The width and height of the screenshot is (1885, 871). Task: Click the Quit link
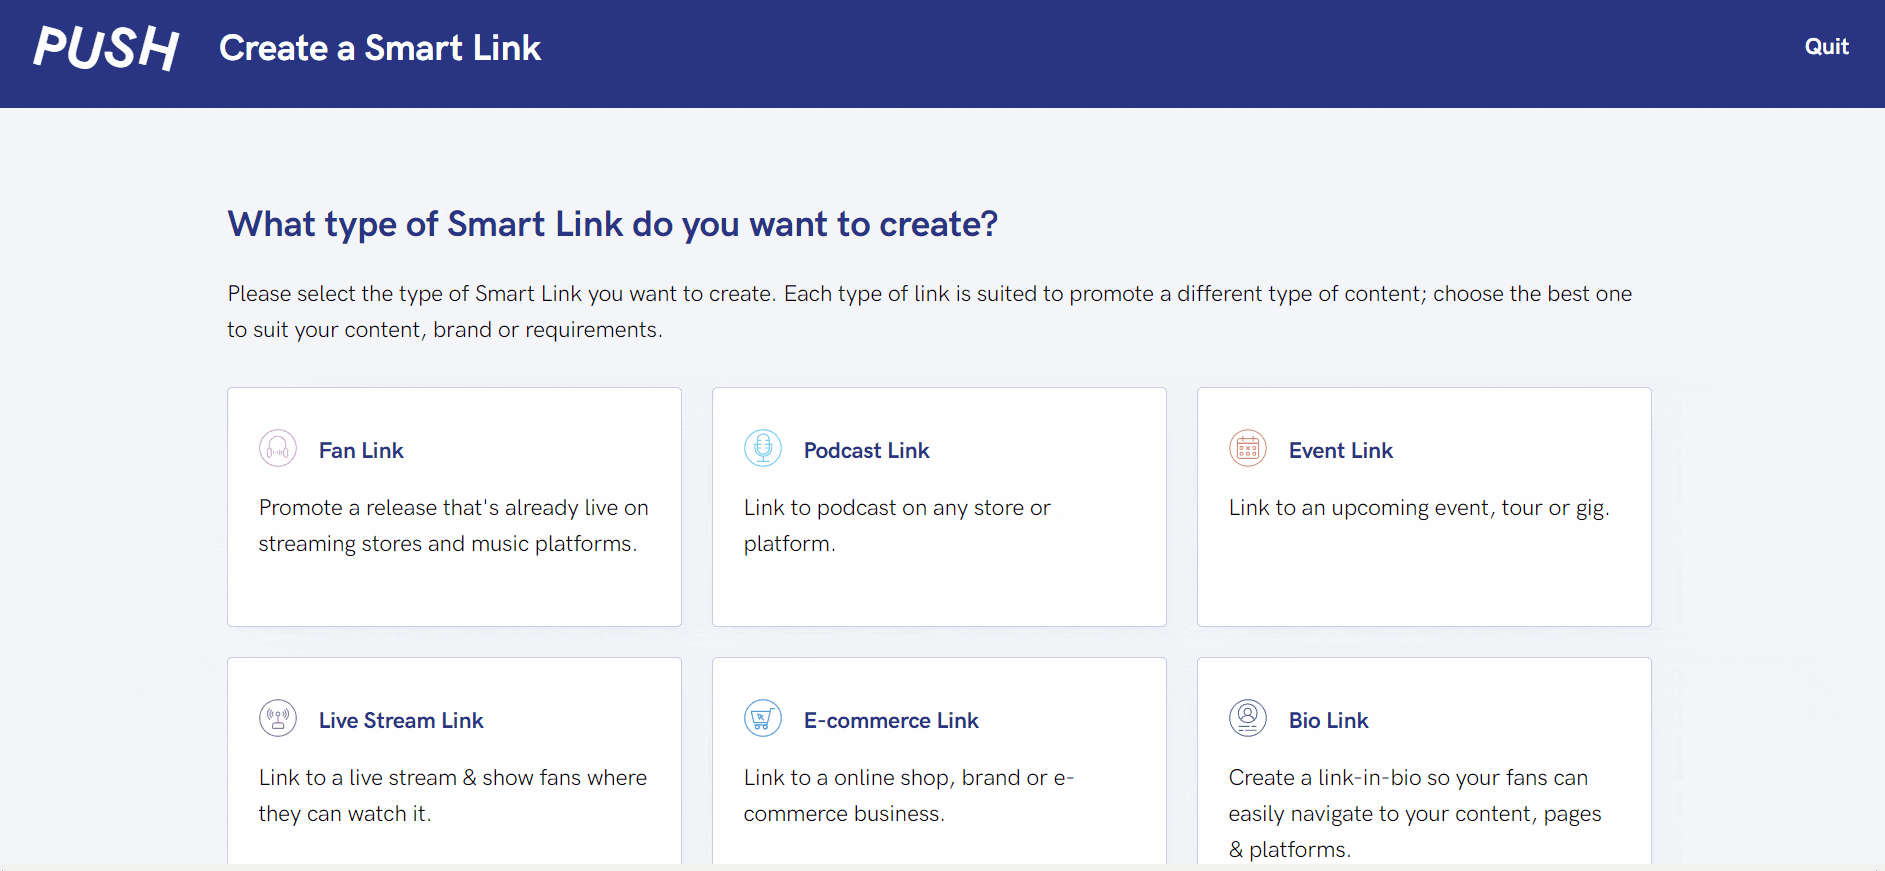point(1826,46)
